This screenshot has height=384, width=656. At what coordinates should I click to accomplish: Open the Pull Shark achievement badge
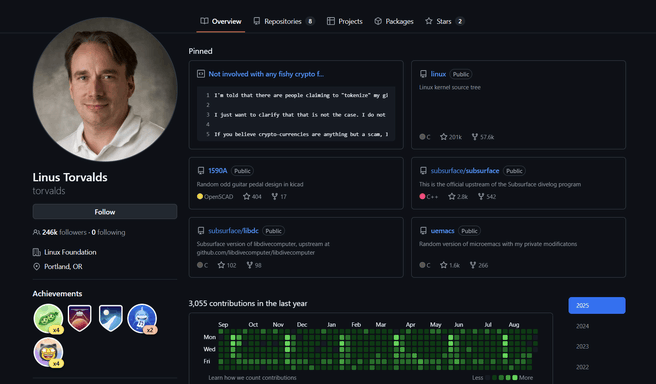142,318
